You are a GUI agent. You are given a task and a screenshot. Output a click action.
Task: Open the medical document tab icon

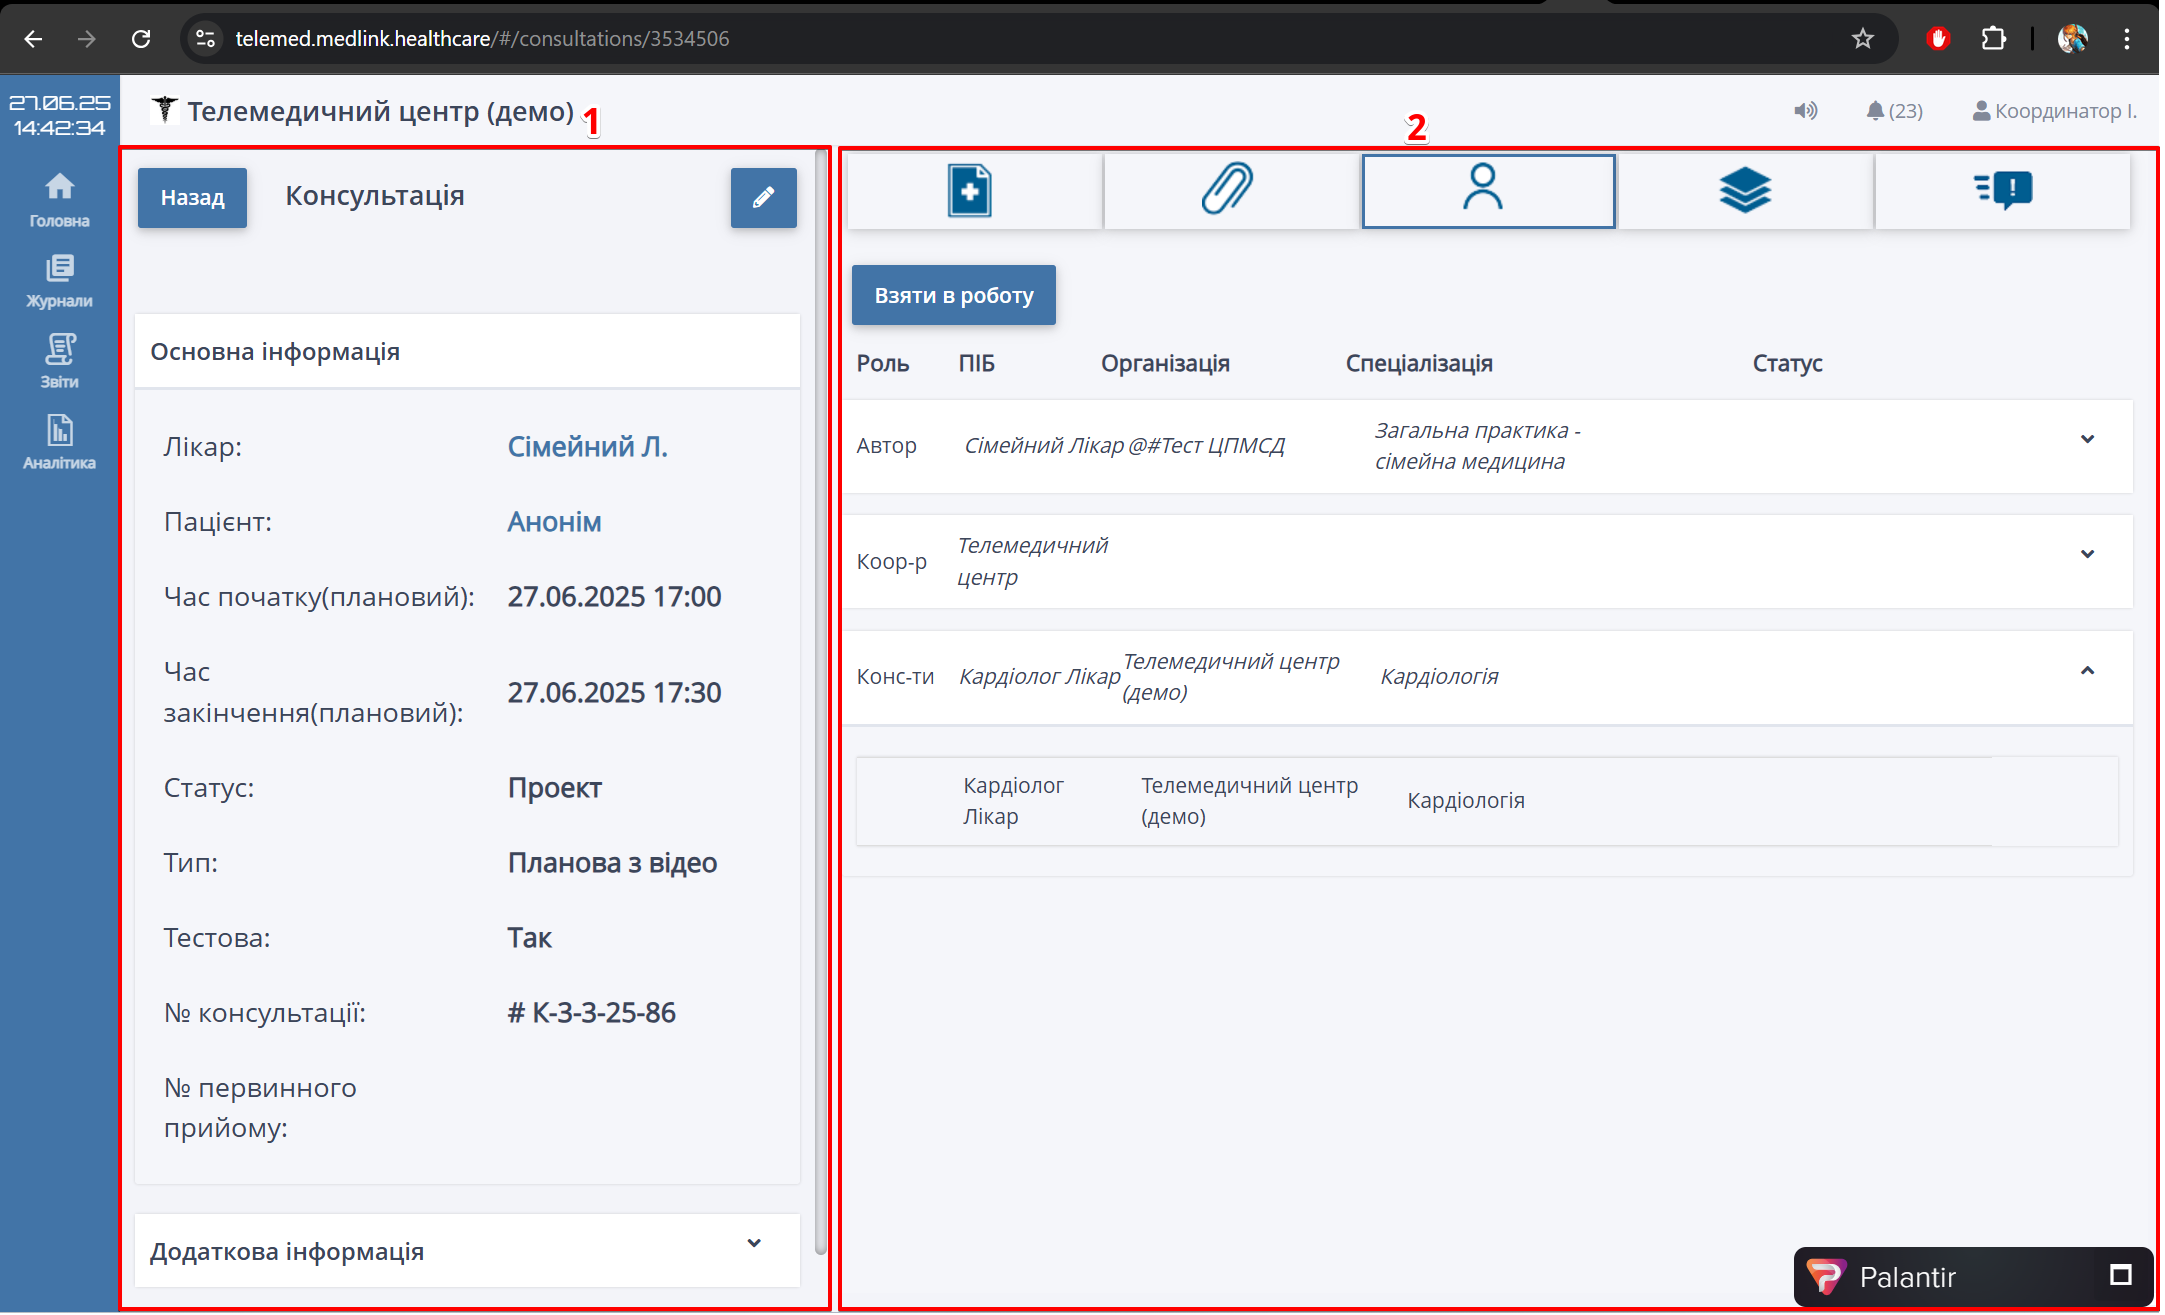(x=970, y=190)
